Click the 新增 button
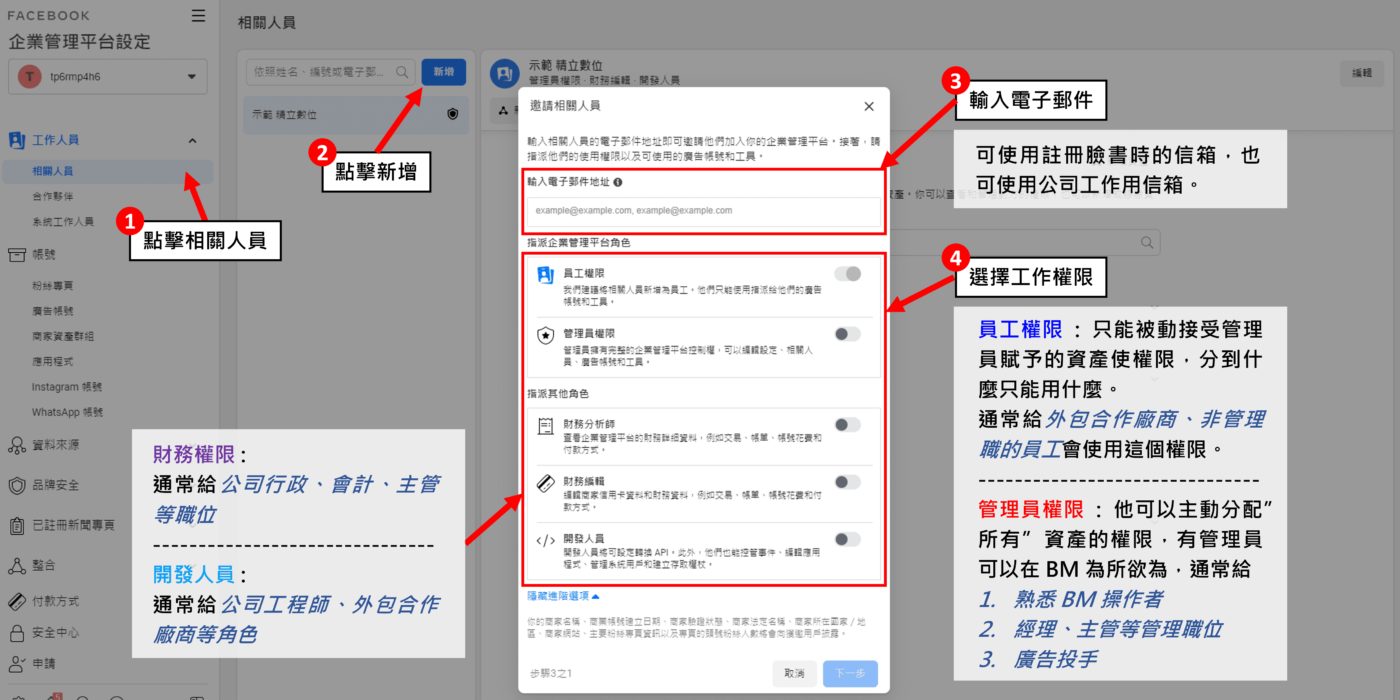This screenshot has width=1400, height=700. [444, 72]
